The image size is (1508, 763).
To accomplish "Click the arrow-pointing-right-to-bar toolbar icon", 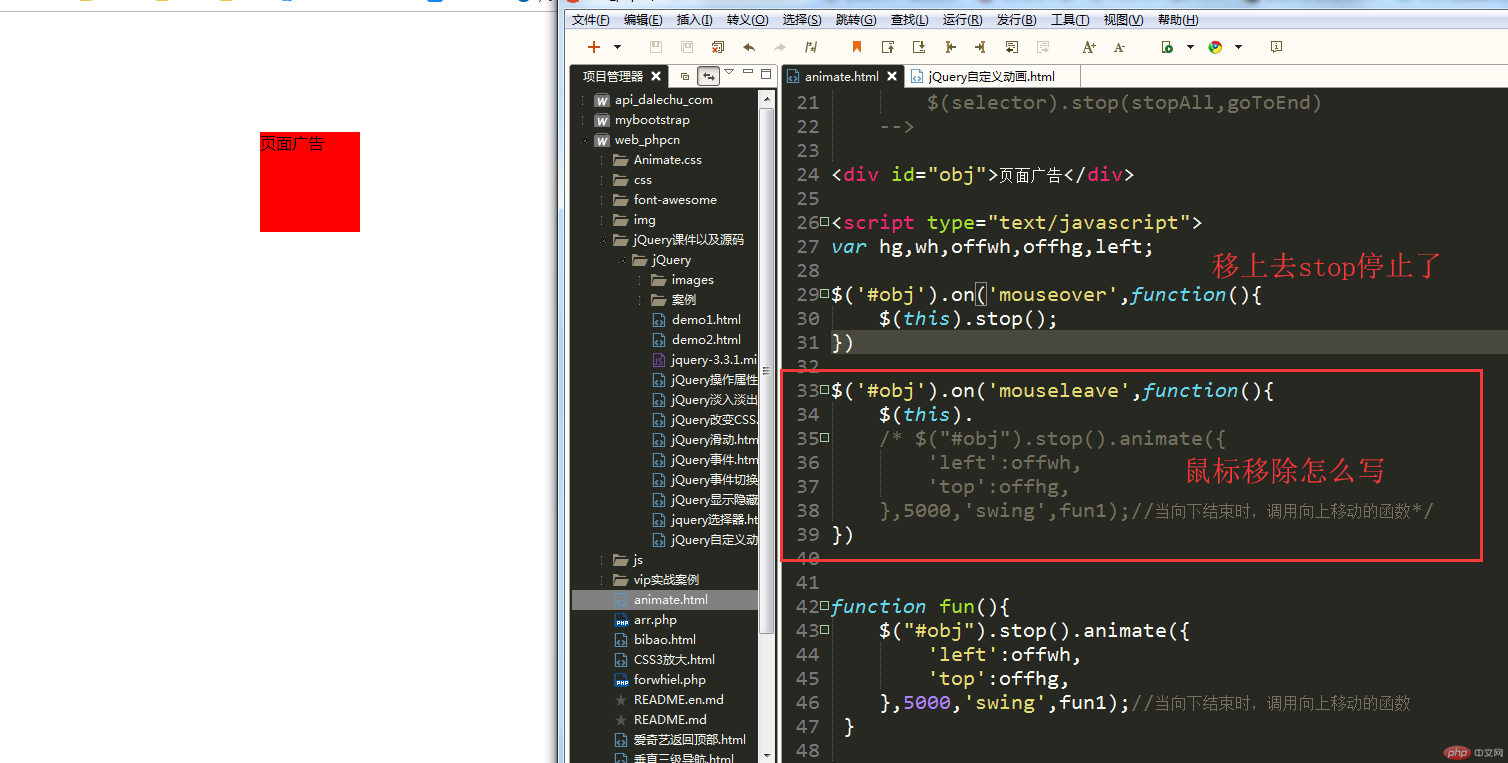I will pos(980,47).
